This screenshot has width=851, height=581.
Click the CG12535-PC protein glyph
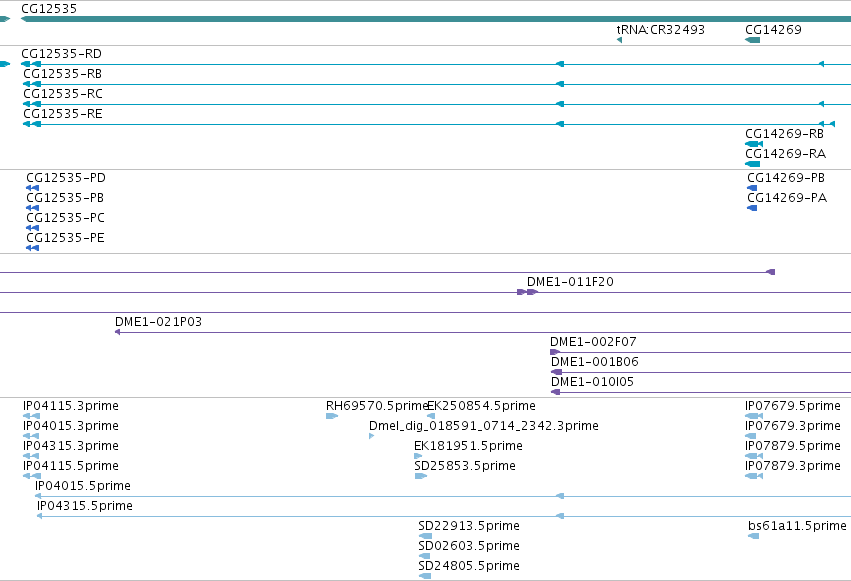pos(33,228)
